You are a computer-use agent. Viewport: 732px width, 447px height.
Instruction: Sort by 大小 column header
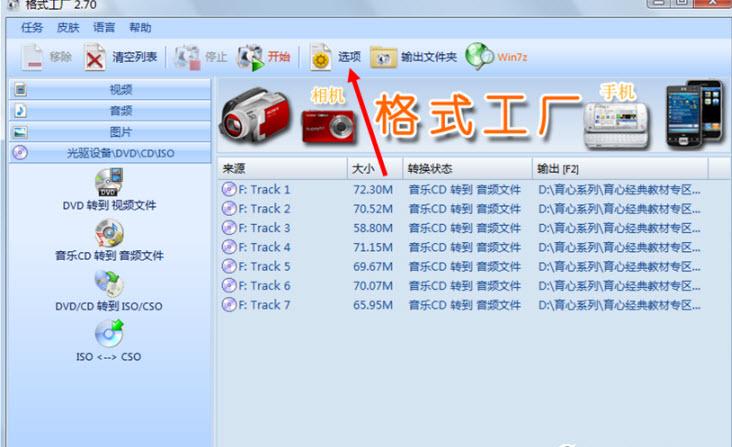[375, 168]
